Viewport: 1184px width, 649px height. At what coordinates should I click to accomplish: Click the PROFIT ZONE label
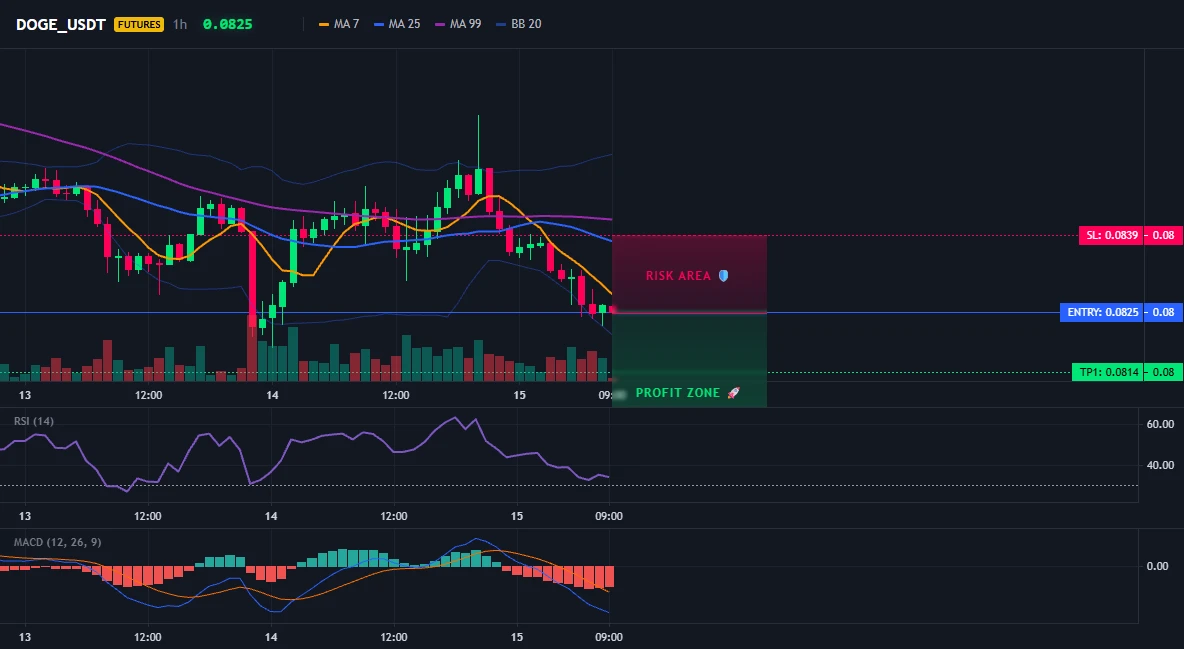coord(678,393)
